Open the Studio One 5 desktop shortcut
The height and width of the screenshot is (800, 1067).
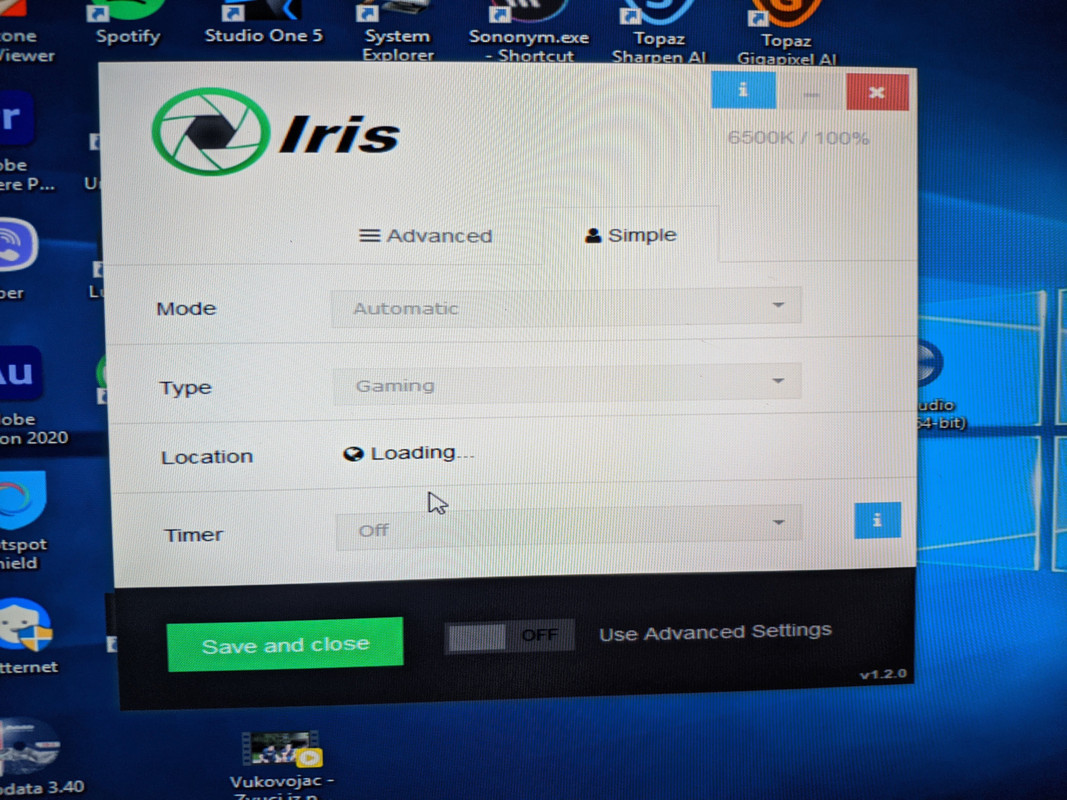pos(264,23)
